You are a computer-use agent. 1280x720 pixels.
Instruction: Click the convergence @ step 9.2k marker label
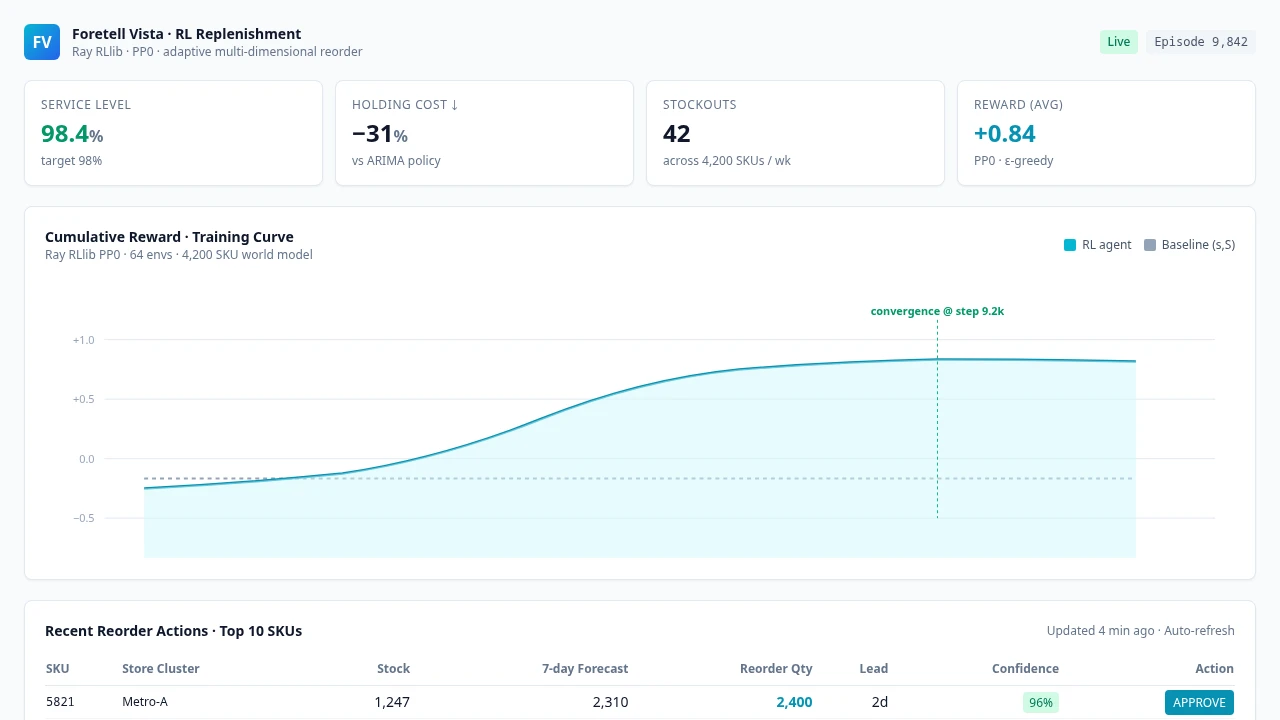[937, 311]
